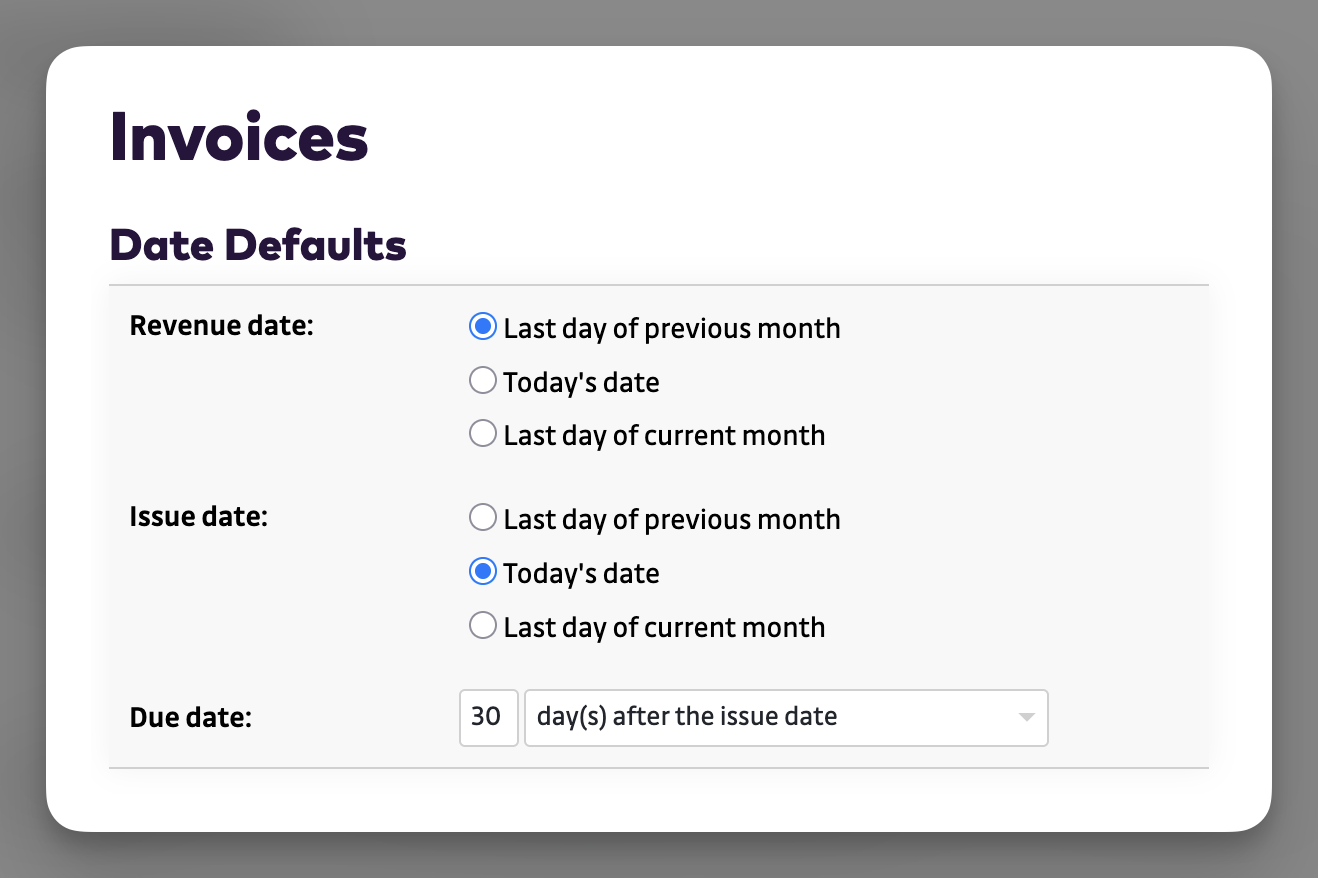Open the 'day(s) after the issue date' dropdown
The image size is (1318, 878).
[x=770, y=717]
